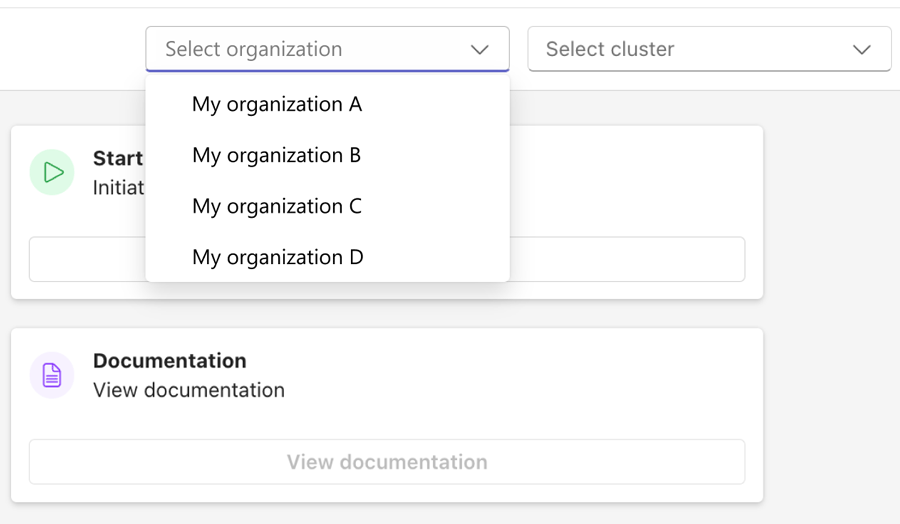Pick My organization C in dropdown
Screen dimensions: 900x524
[277, 206]
